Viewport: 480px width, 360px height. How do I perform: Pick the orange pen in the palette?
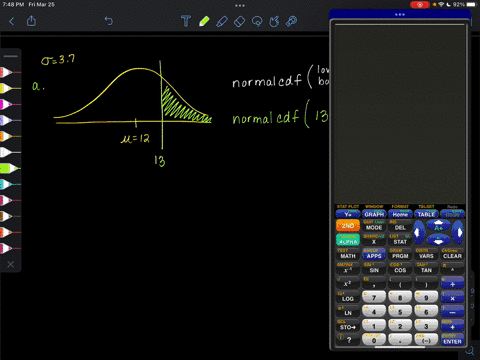click(x=10, y=136)
